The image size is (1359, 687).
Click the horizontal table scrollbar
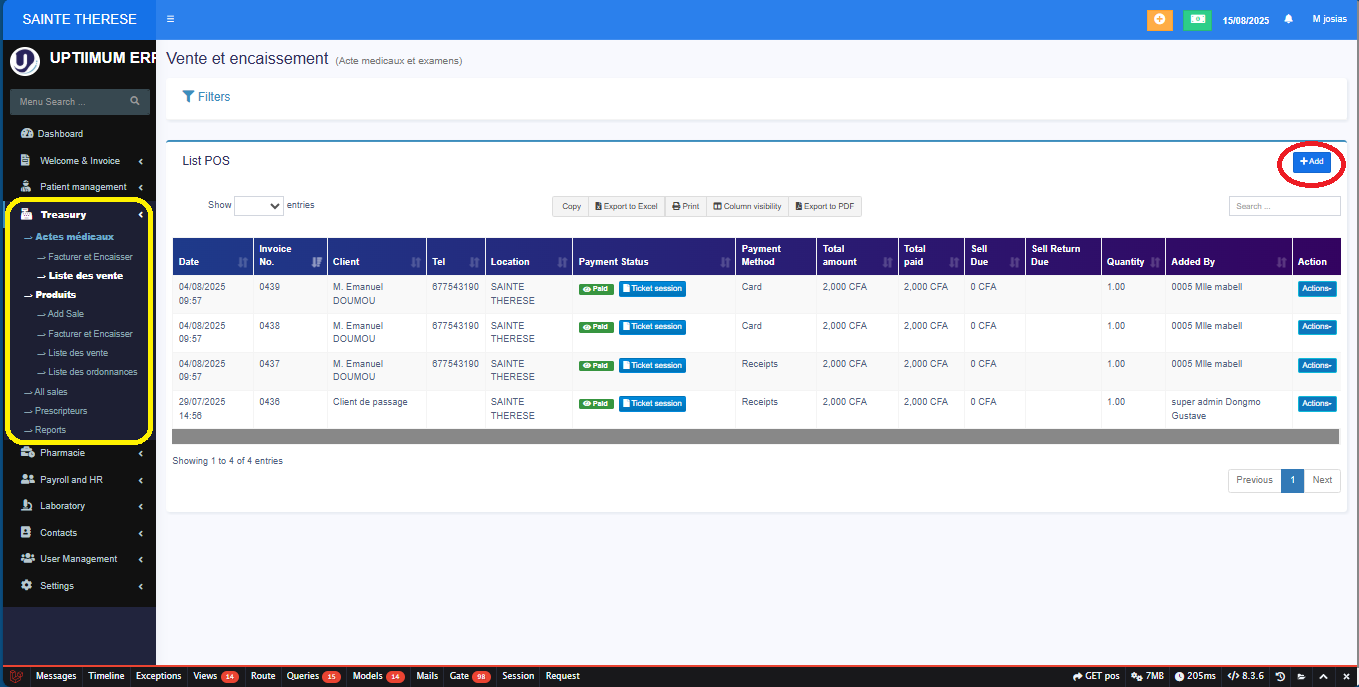click(755, 436)
